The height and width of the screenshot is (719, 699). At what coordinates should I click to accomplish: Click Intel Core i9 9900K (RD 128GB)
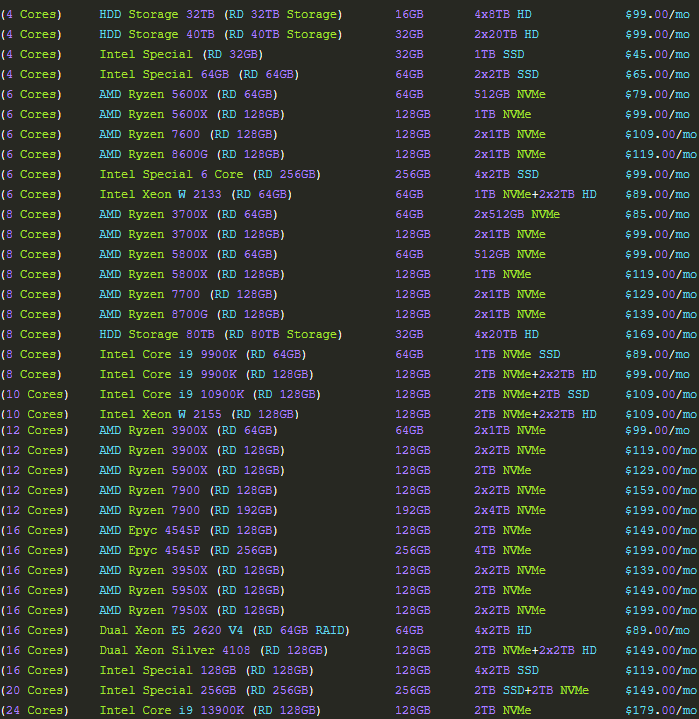206,375
